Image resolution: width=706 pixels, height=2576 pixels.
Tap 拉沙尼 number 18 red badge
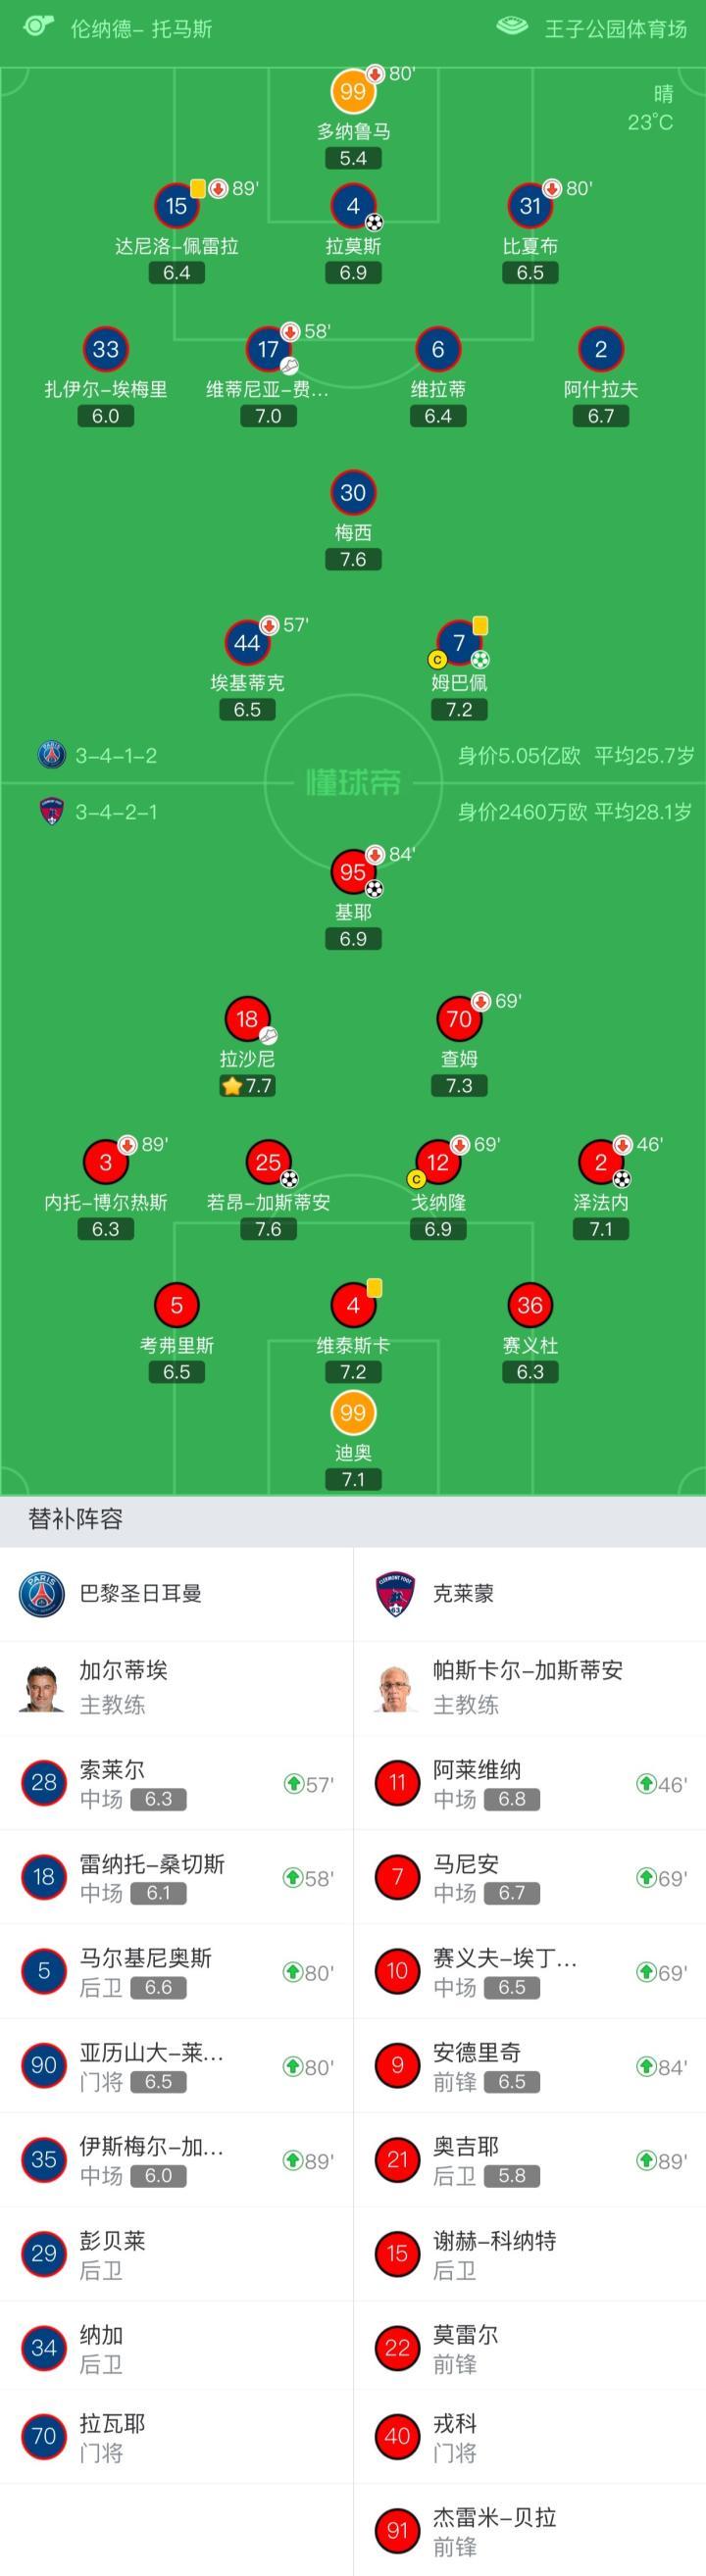247,1019
